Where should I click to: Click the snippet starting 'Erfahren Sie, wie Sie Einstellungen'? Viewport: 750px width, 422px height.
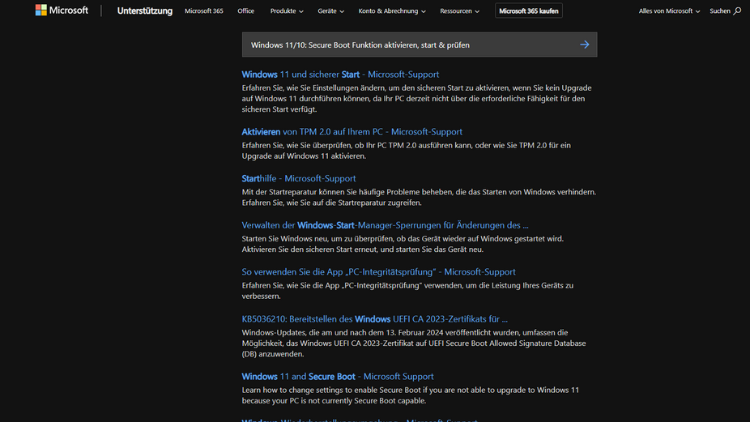416,99
